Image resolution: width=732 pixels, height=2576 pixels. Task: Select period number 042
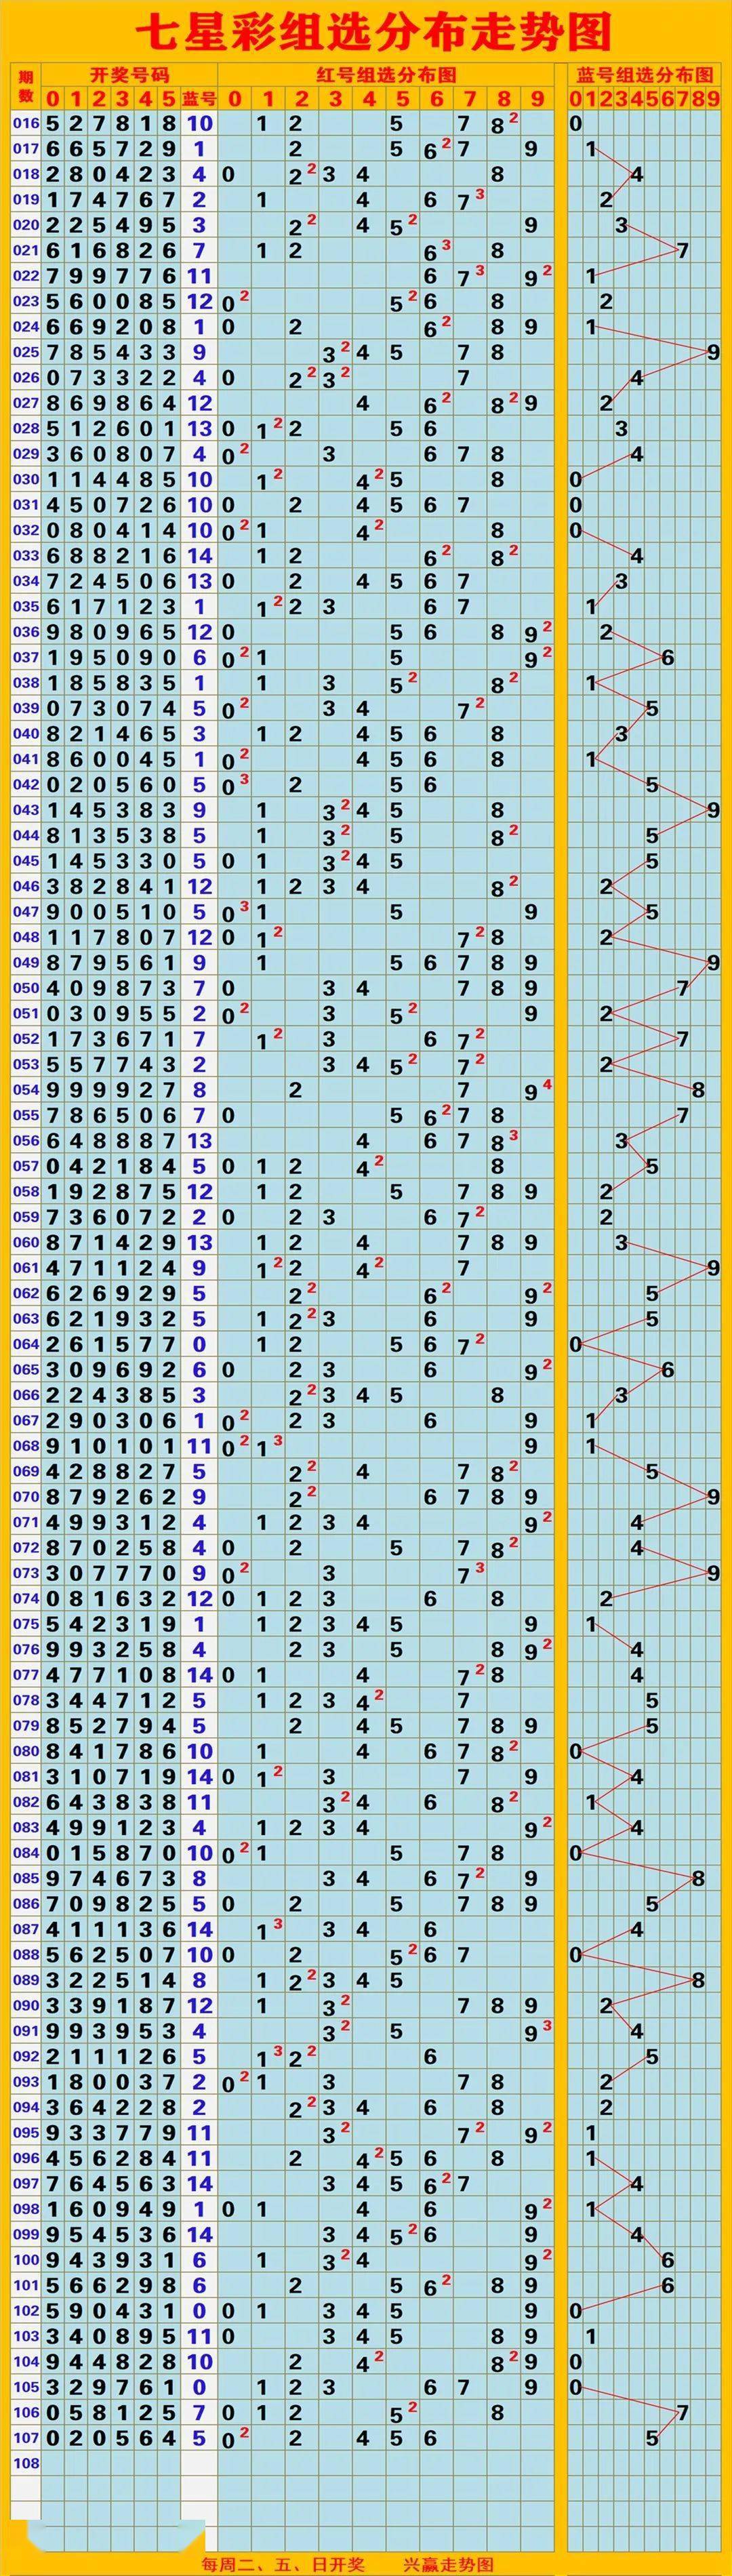[x=26, y=785]
